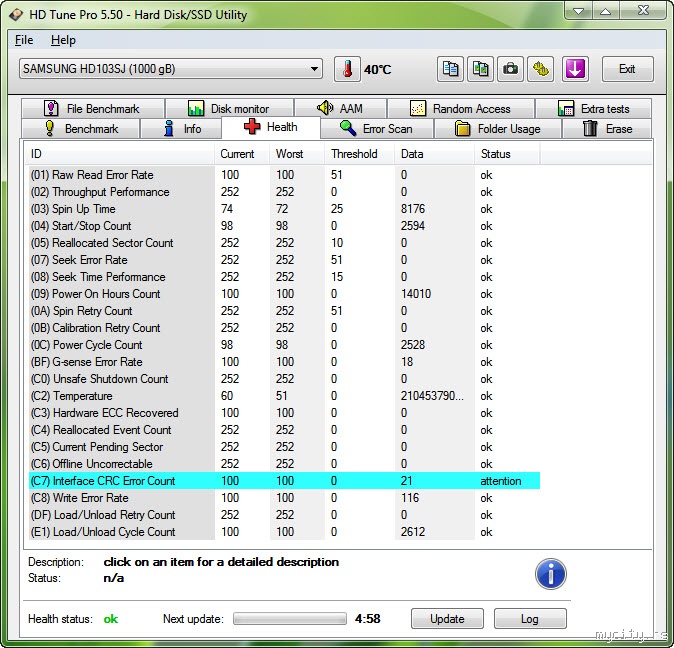Select the Write Error Rate row
Viewport: 674px width, 648px height.
[x=285, y=498]
